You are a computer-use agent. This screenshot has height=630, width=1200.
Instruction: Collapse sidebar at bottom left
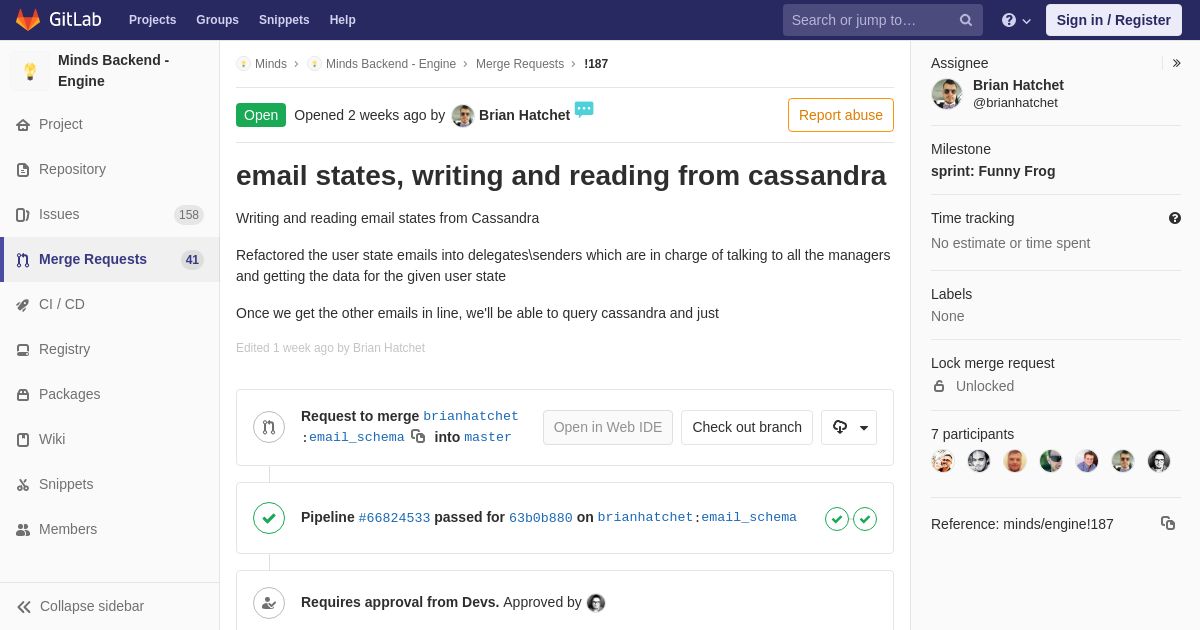(80, 606)
